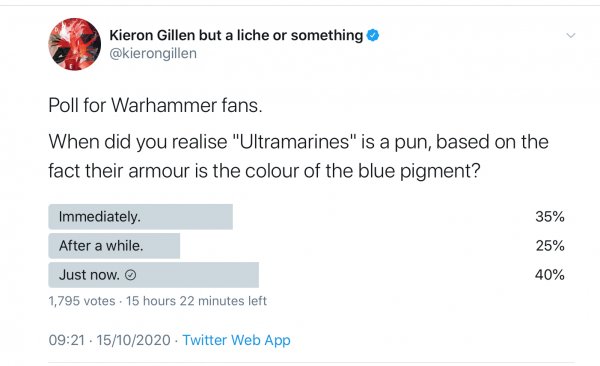Click the 25% result percentage
600x366 pixels.
click(550, 246)
